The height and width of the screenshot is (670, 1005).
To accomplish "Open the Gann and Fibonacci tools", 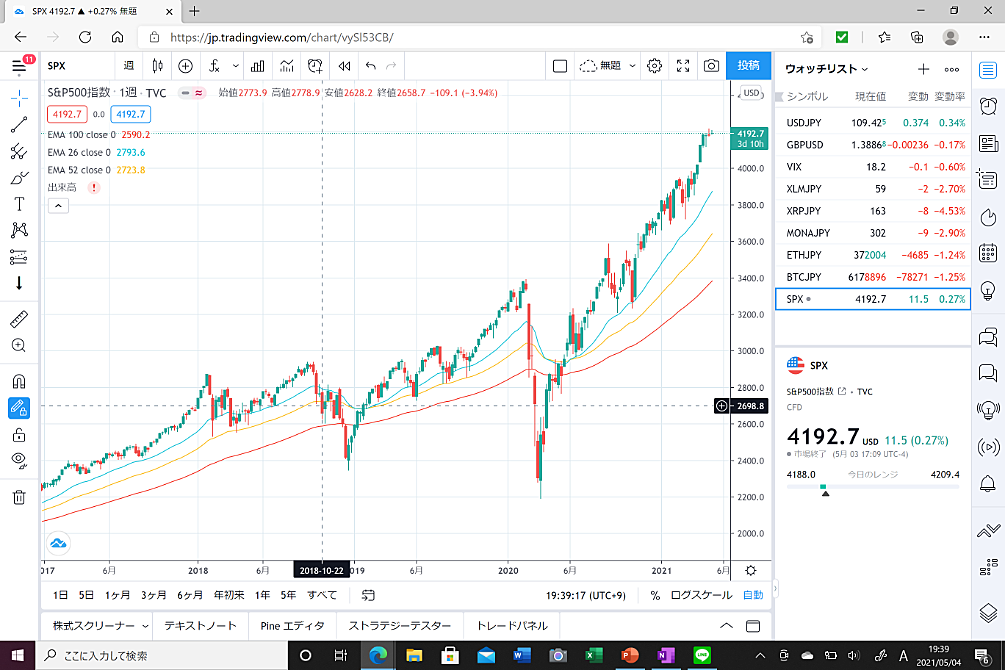I will pyautogui.click(x=19, y=151).
